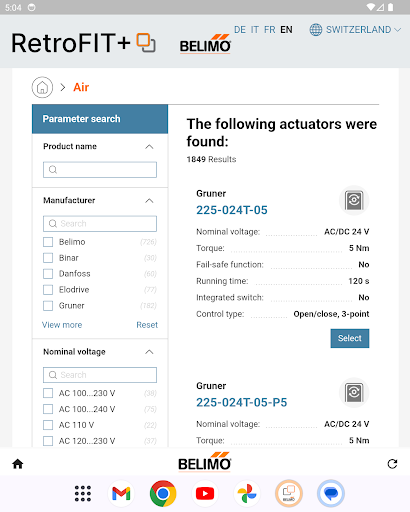This screenshot has height=512, width=410.
Task: Switch language to FR
Action: point(270,30)
